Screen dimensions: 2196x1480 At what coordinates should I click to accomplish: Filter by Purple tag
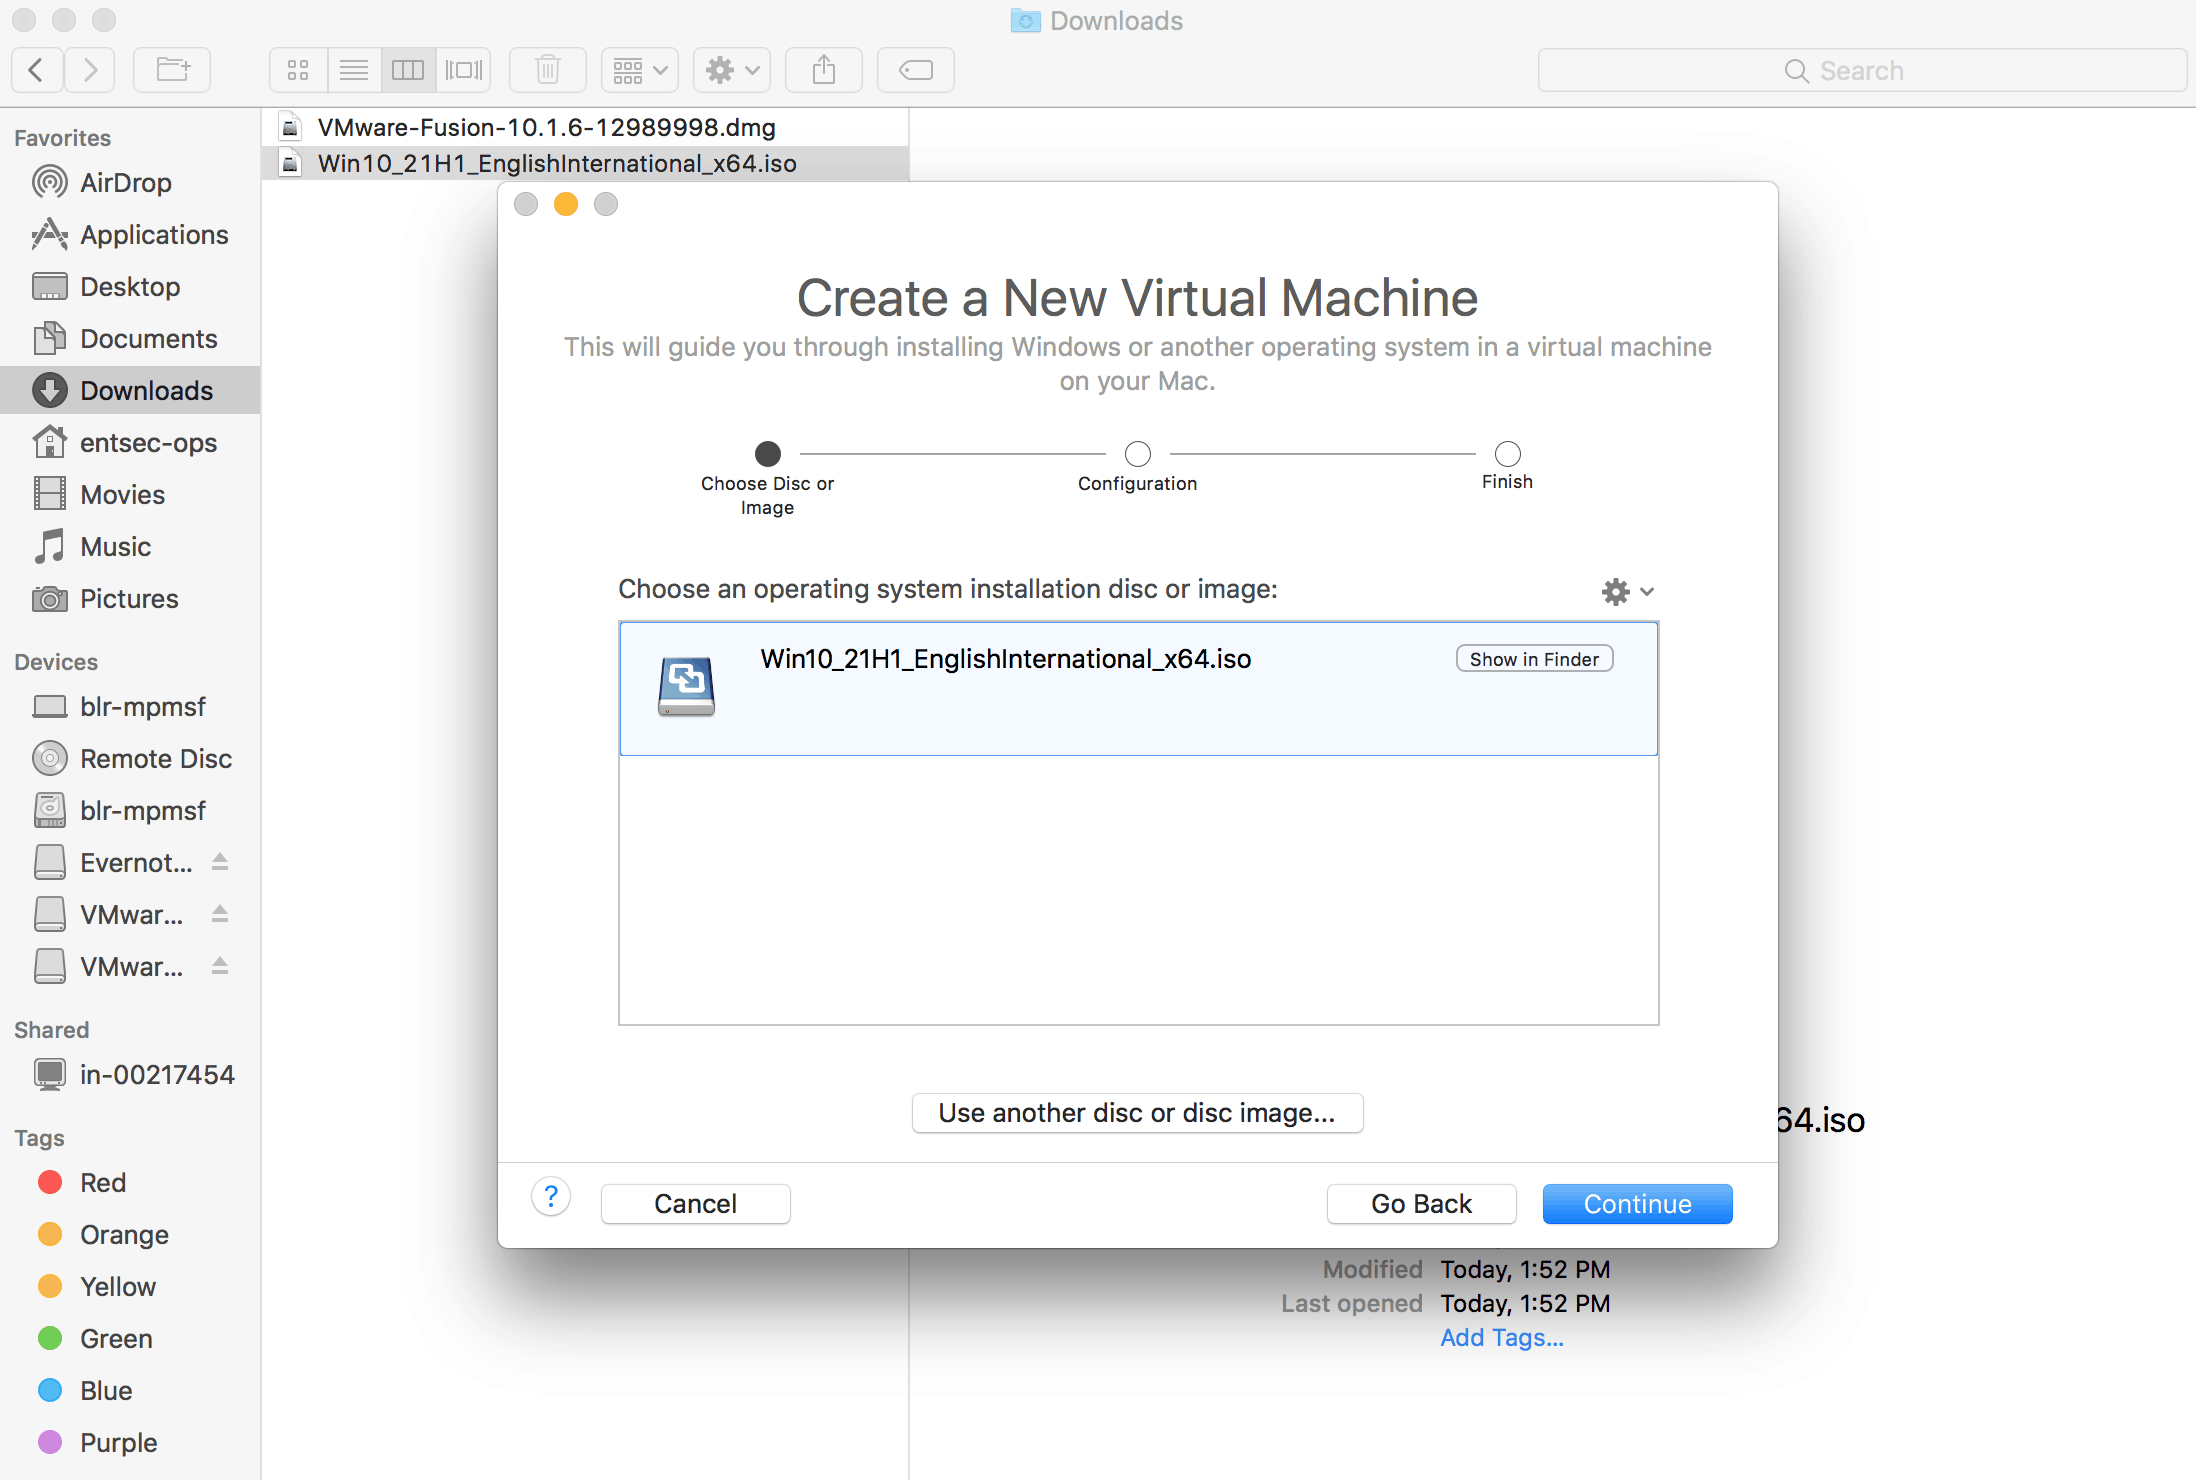click(130, 1443)
